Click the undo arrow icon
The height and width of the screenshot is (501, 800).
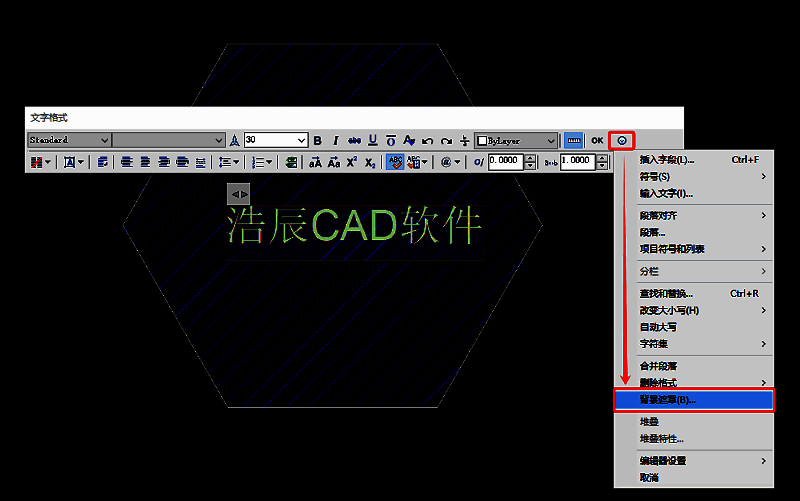[428, 141]
